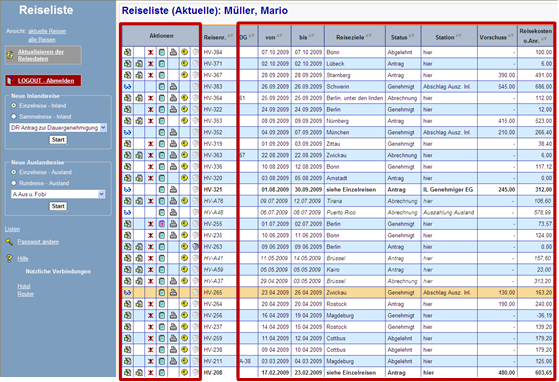559x382 pixels.
Task: Click glasses view icon for trip HV-321
Action: coord(127,190)
